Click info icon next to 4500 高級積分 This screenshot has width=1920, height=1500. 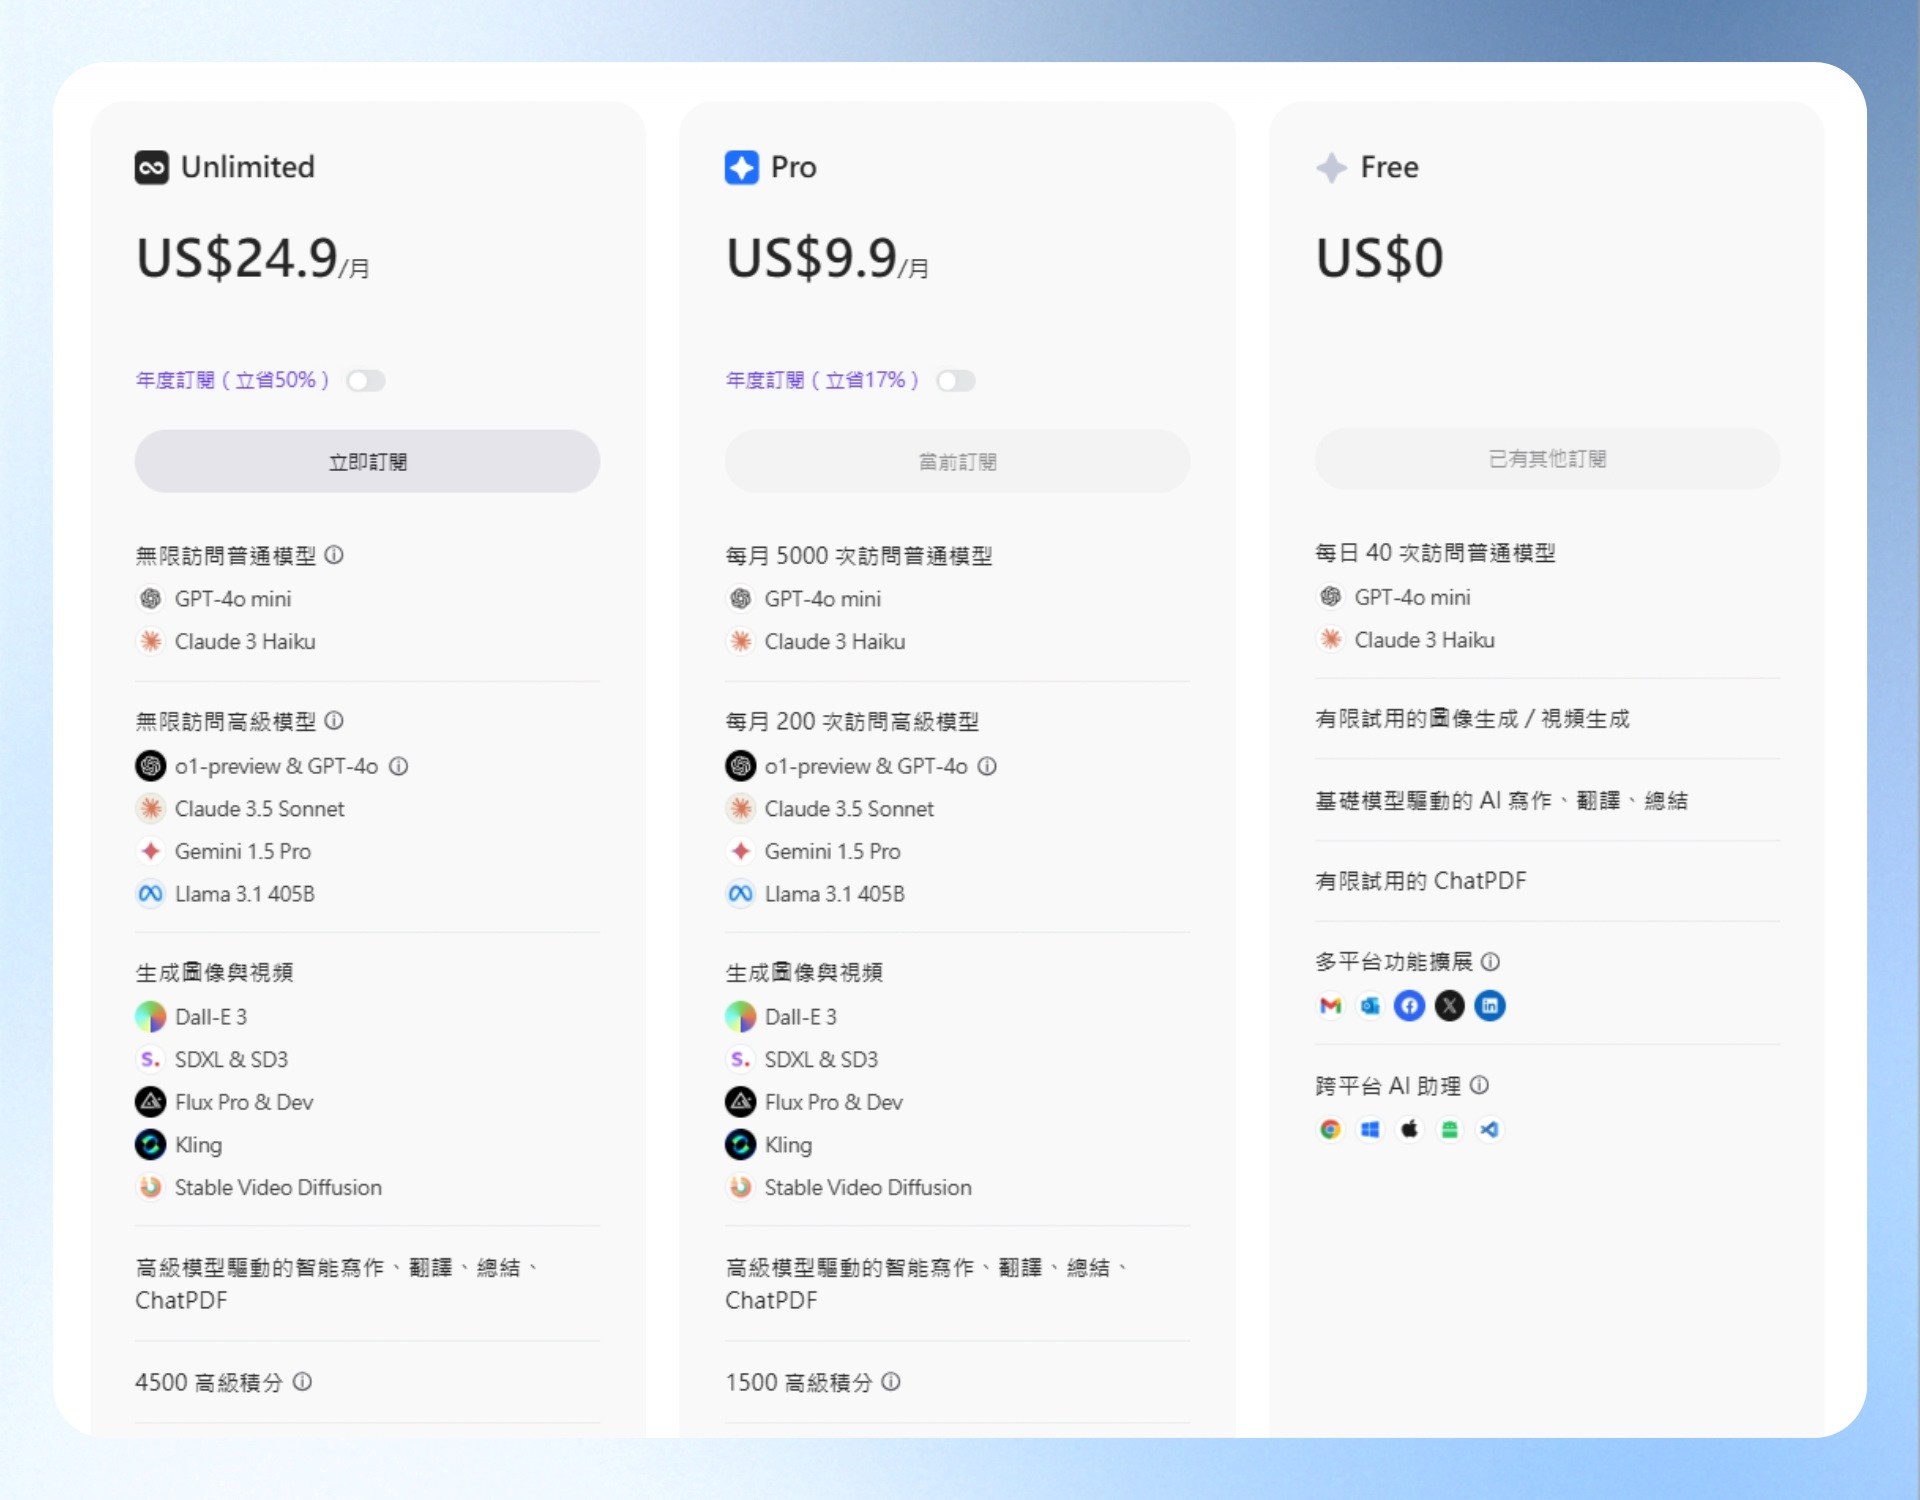click(x=302, y=1381)
